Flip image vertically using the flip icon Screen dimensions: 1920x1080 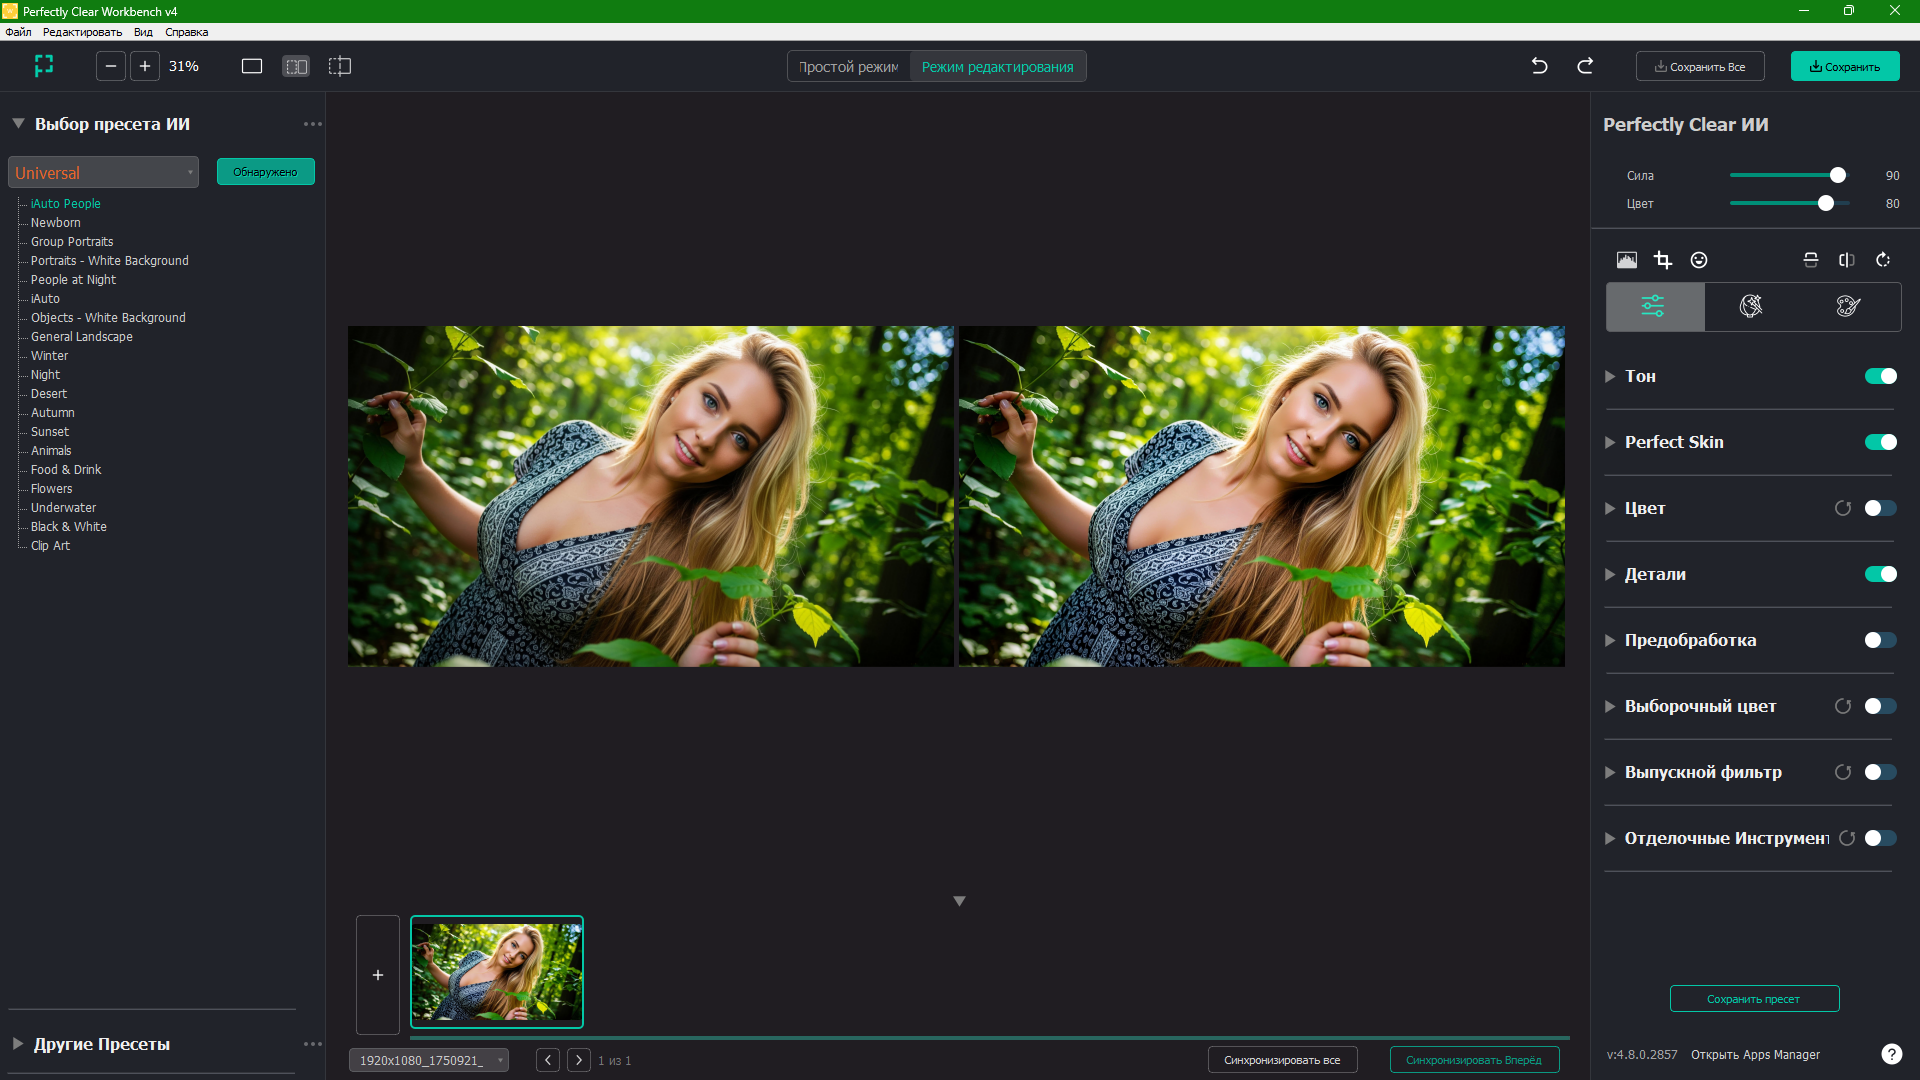click(1811, 260)
